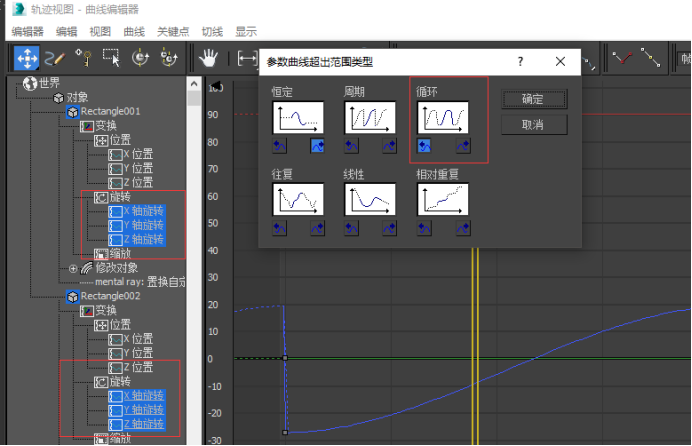The width and height of the screenshot is (692, 446).
Task: Click the red-line tangent tool icon
Action: [622, 57]
